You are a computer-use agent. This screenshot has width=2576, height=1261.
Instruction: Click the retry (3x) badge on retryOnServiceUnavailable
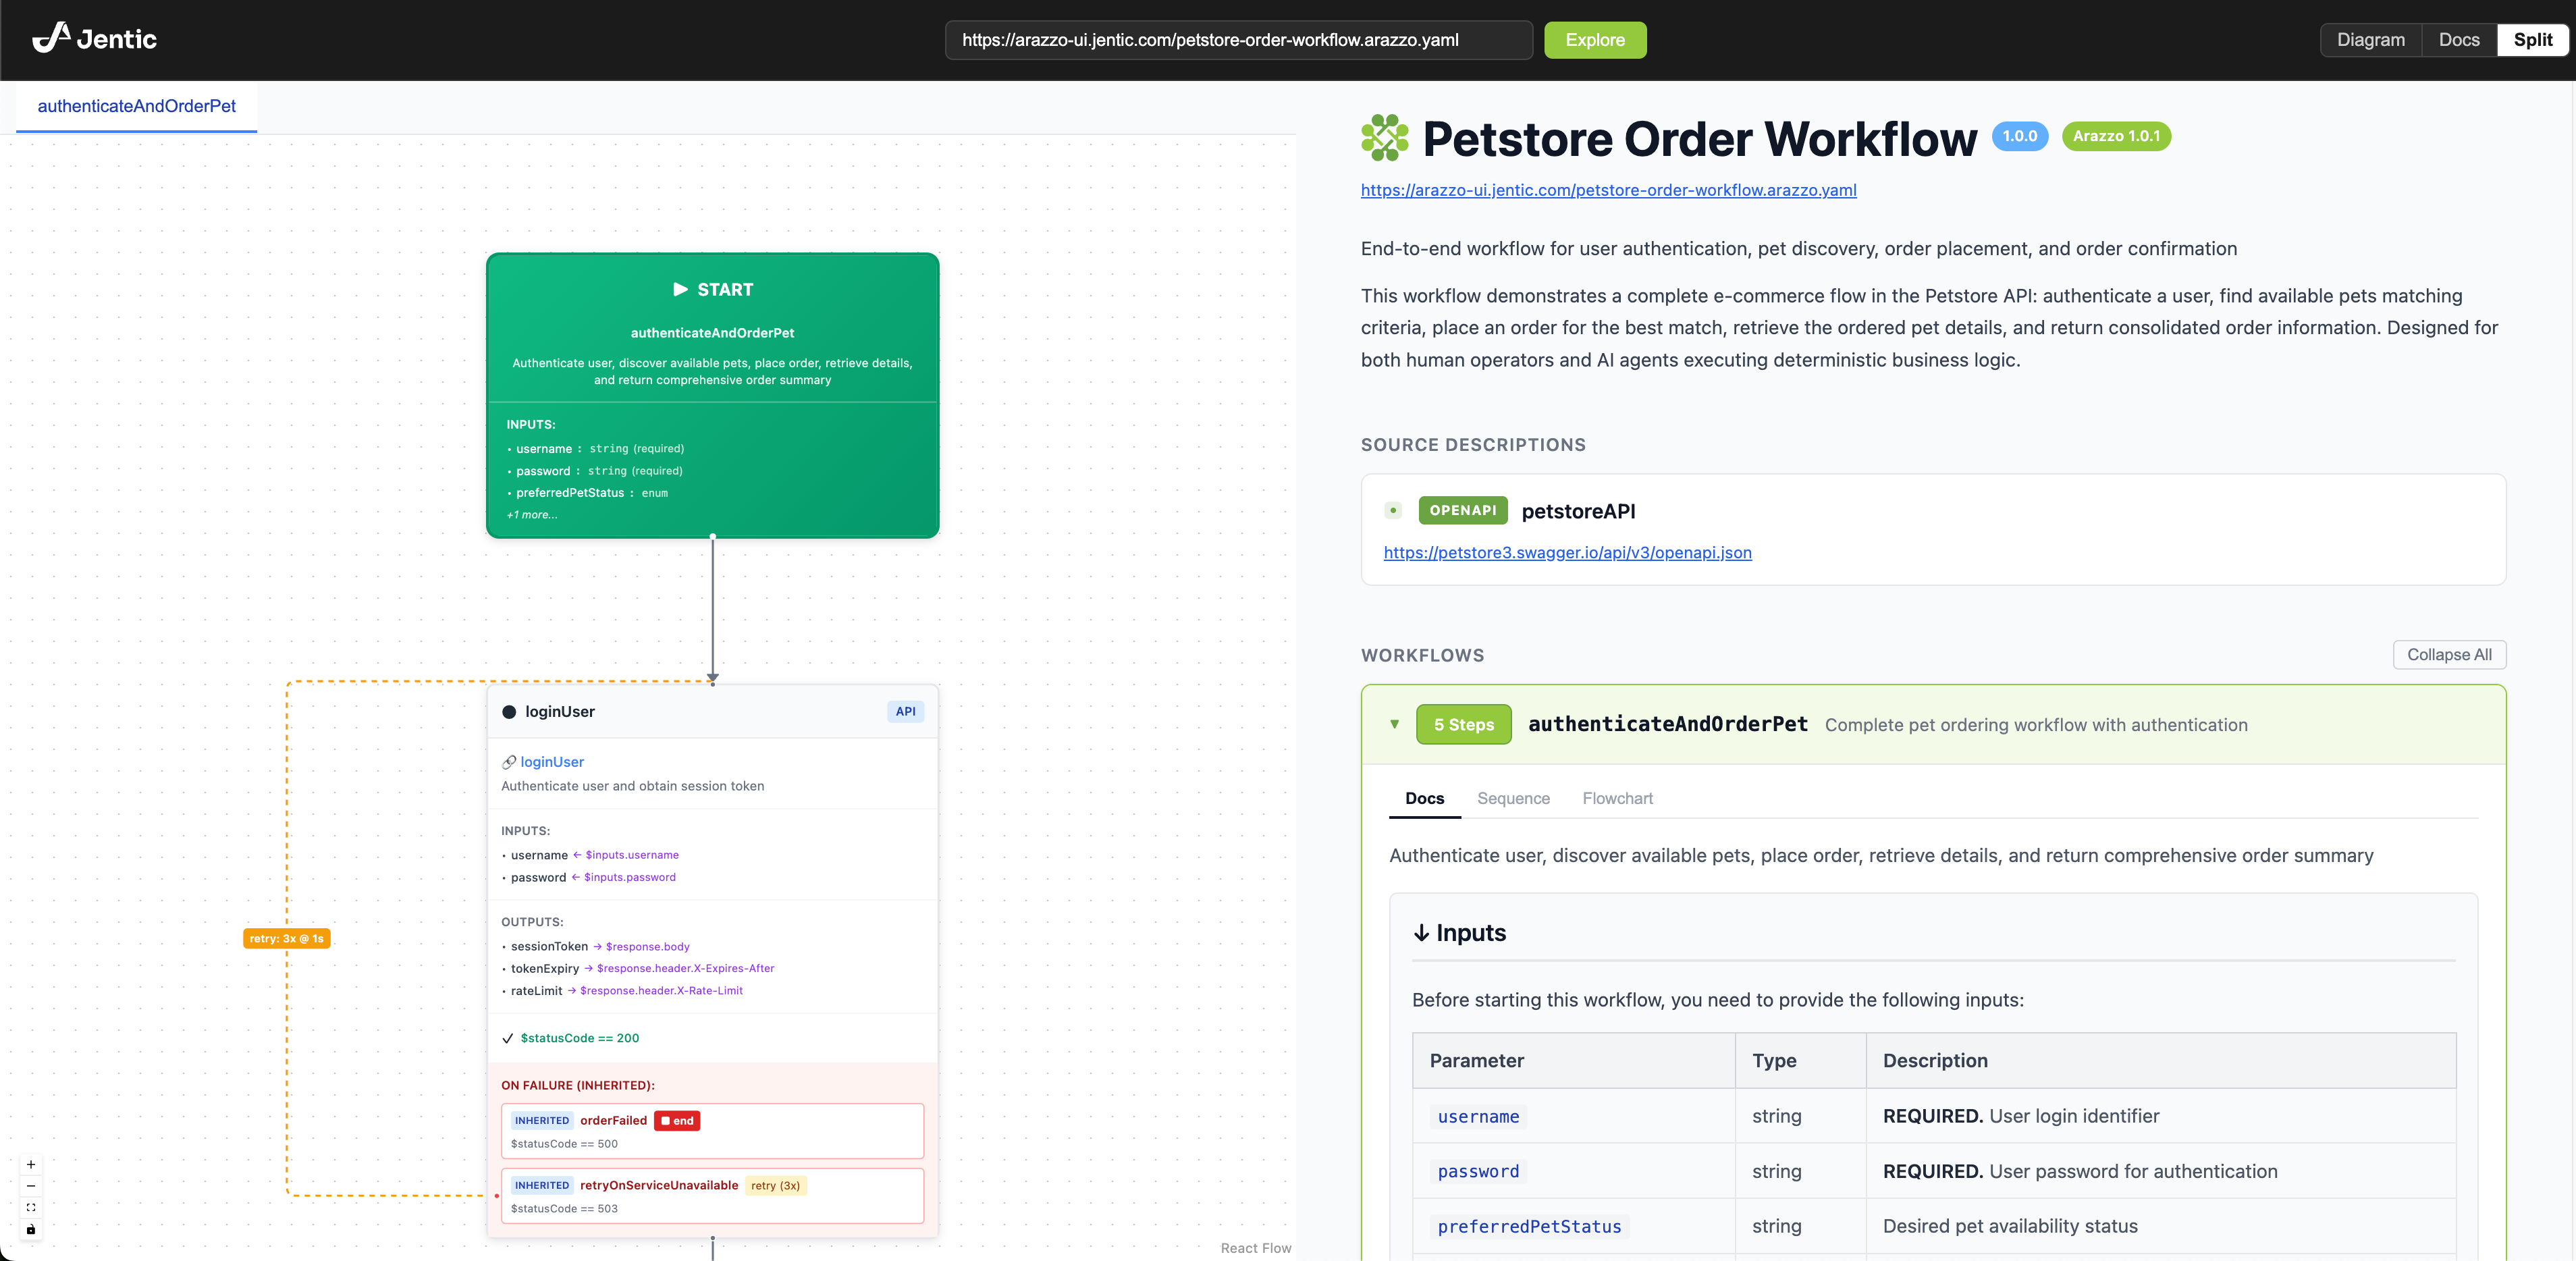[775, 1186]
